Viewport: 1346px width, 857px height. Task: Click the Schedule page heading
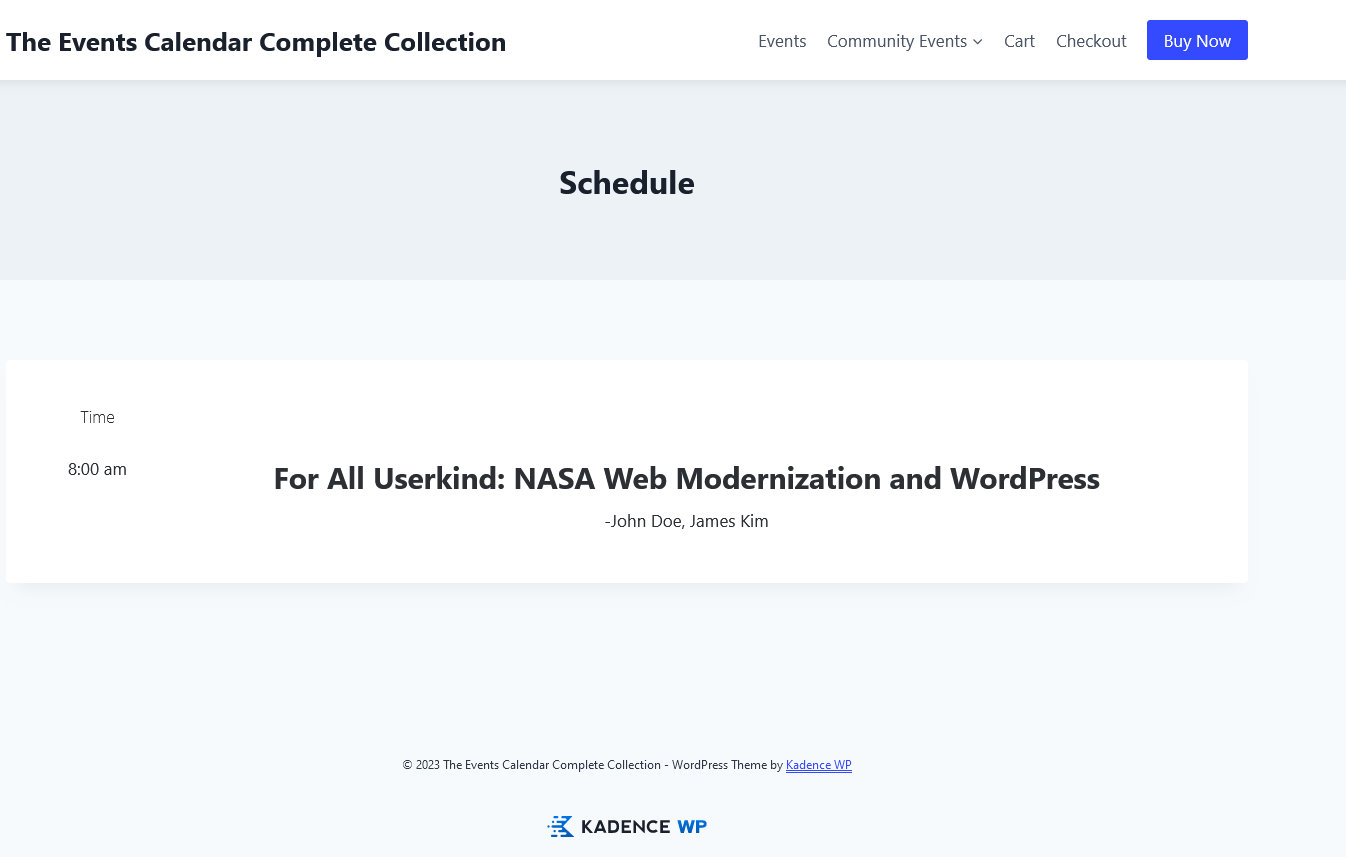[627, 183]
